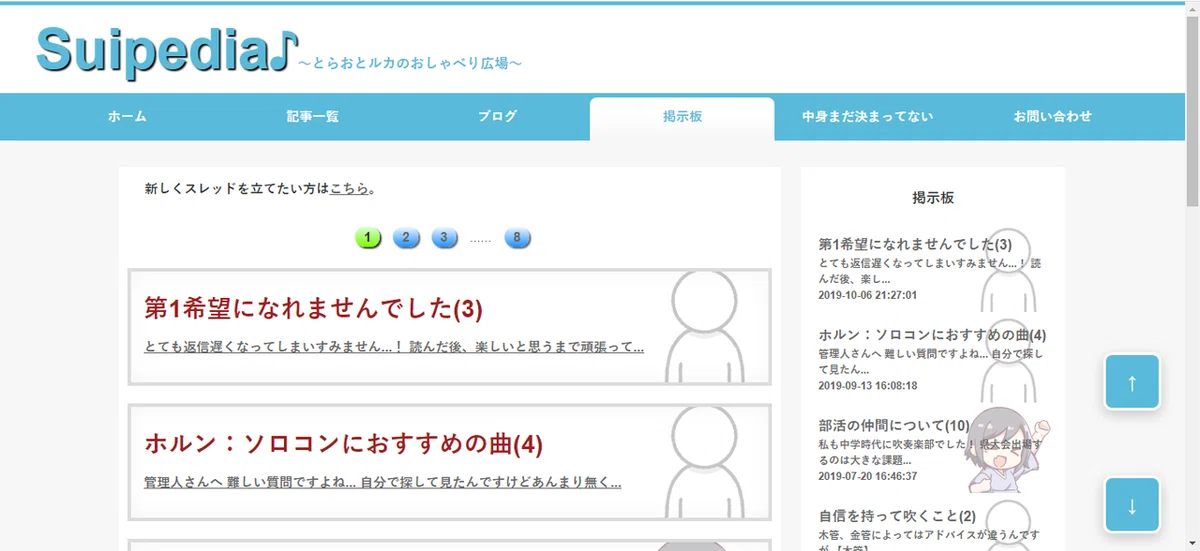Open the ホーム navigation tab

coord(127,117)
